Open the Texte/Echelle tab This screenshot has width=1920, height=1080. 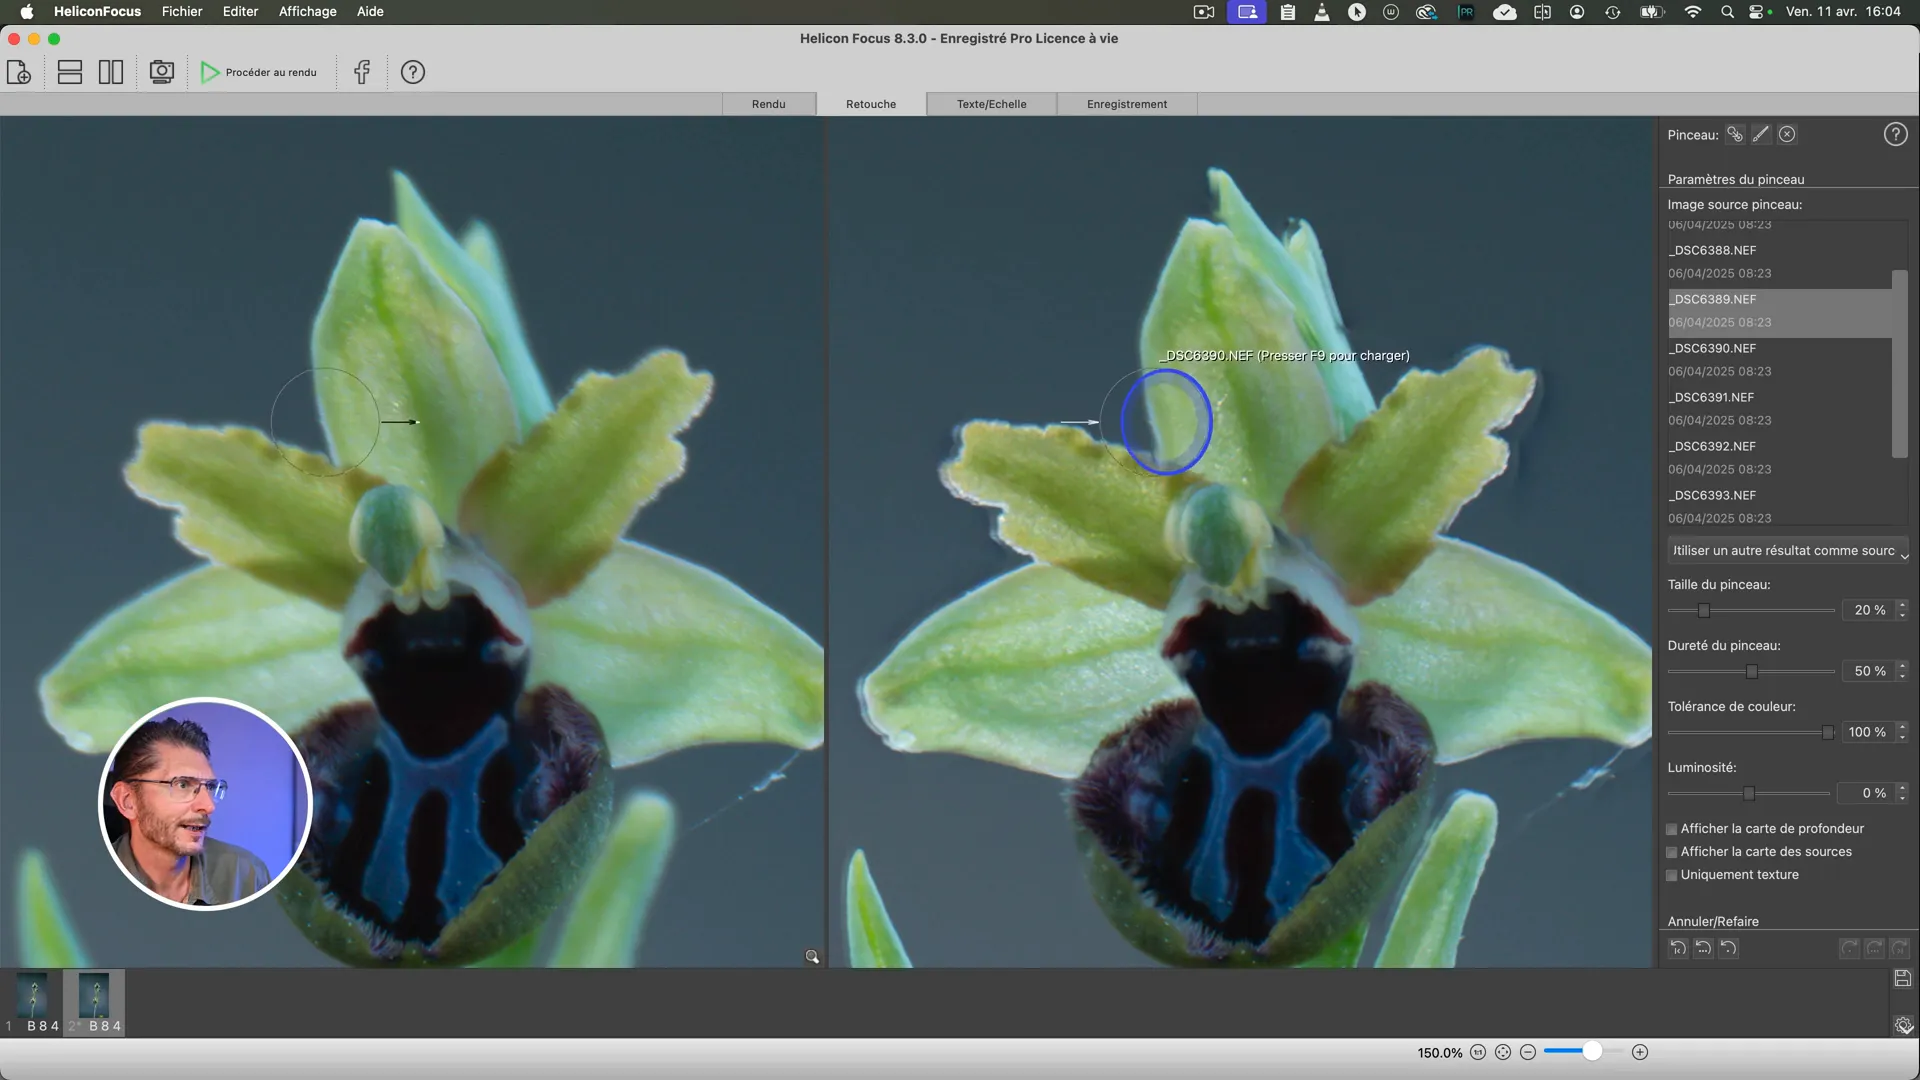tap(991, 104)
